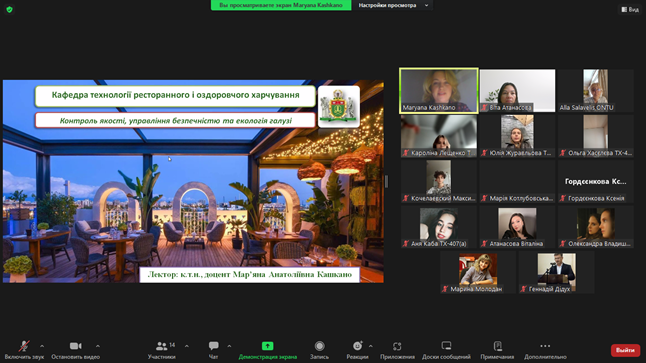This screenshot has width=646, height=363.
Task: Expand video options arrow next to camera
Action: (x=98, y=346)
